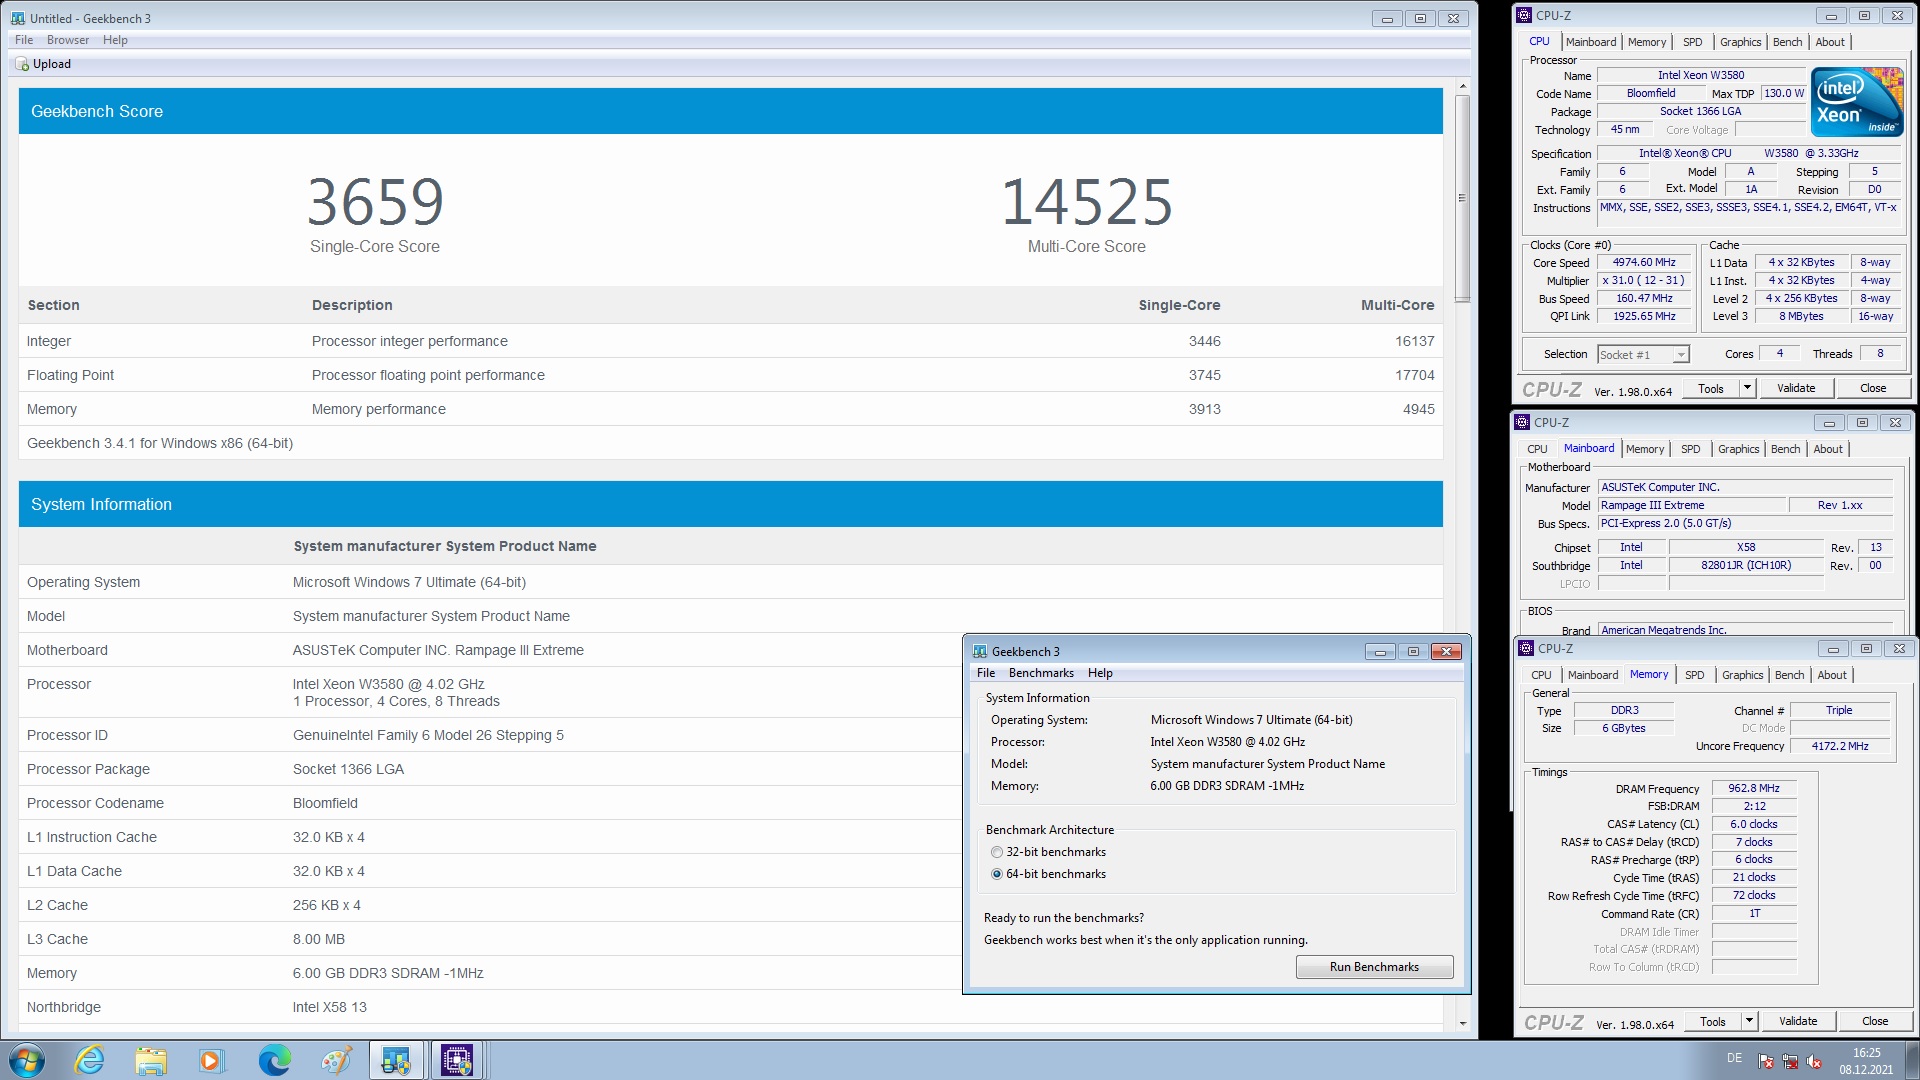
Task: Click the muted volume tray icon
Action: (1814, 1061)
